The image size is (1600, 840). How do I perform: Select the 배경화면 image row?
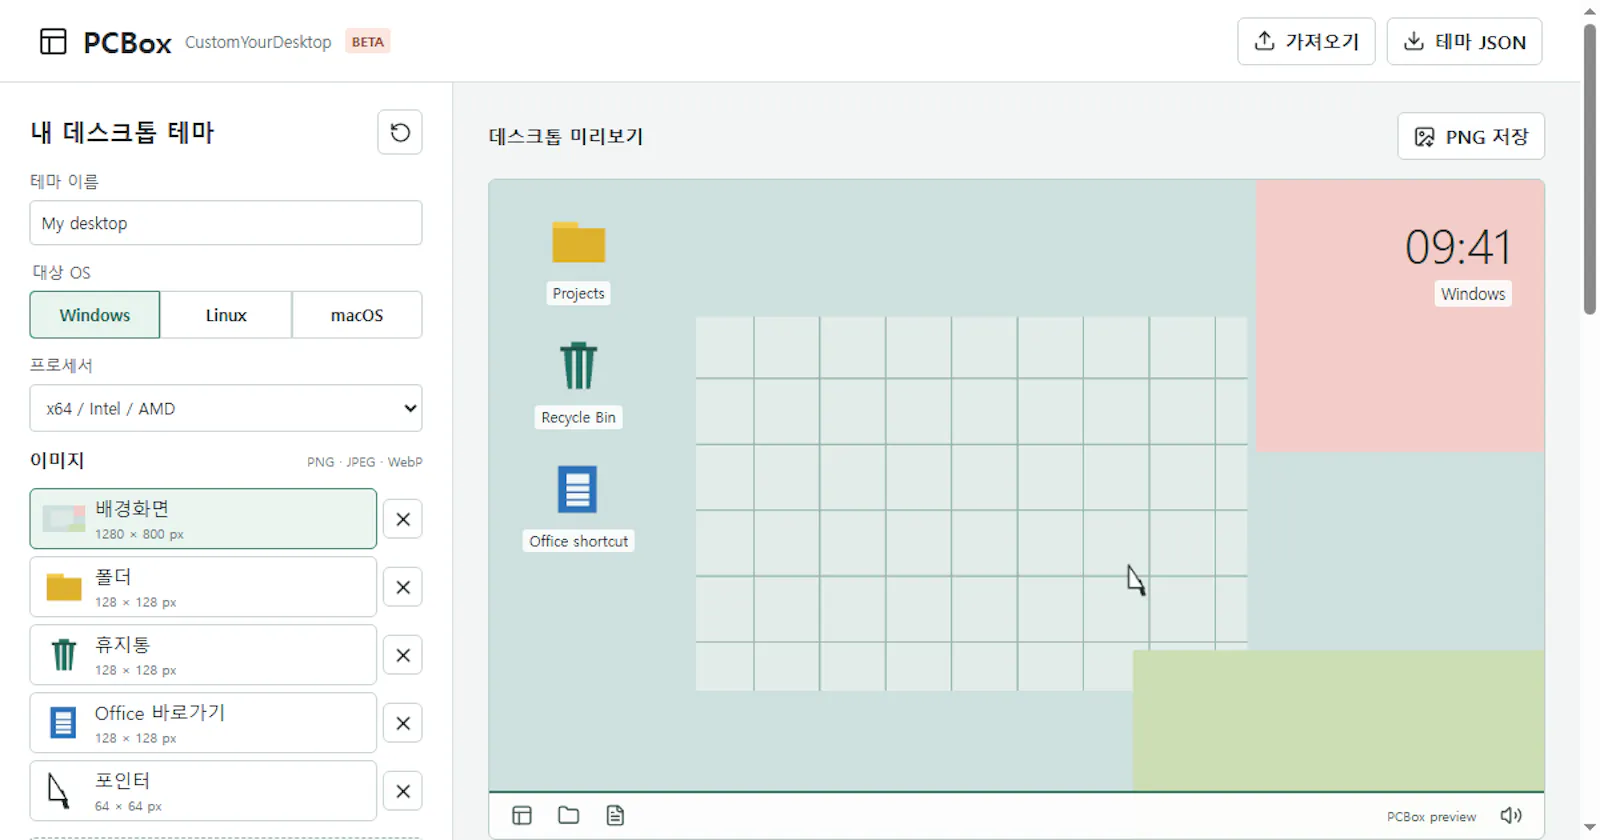(x=203, y=519)
